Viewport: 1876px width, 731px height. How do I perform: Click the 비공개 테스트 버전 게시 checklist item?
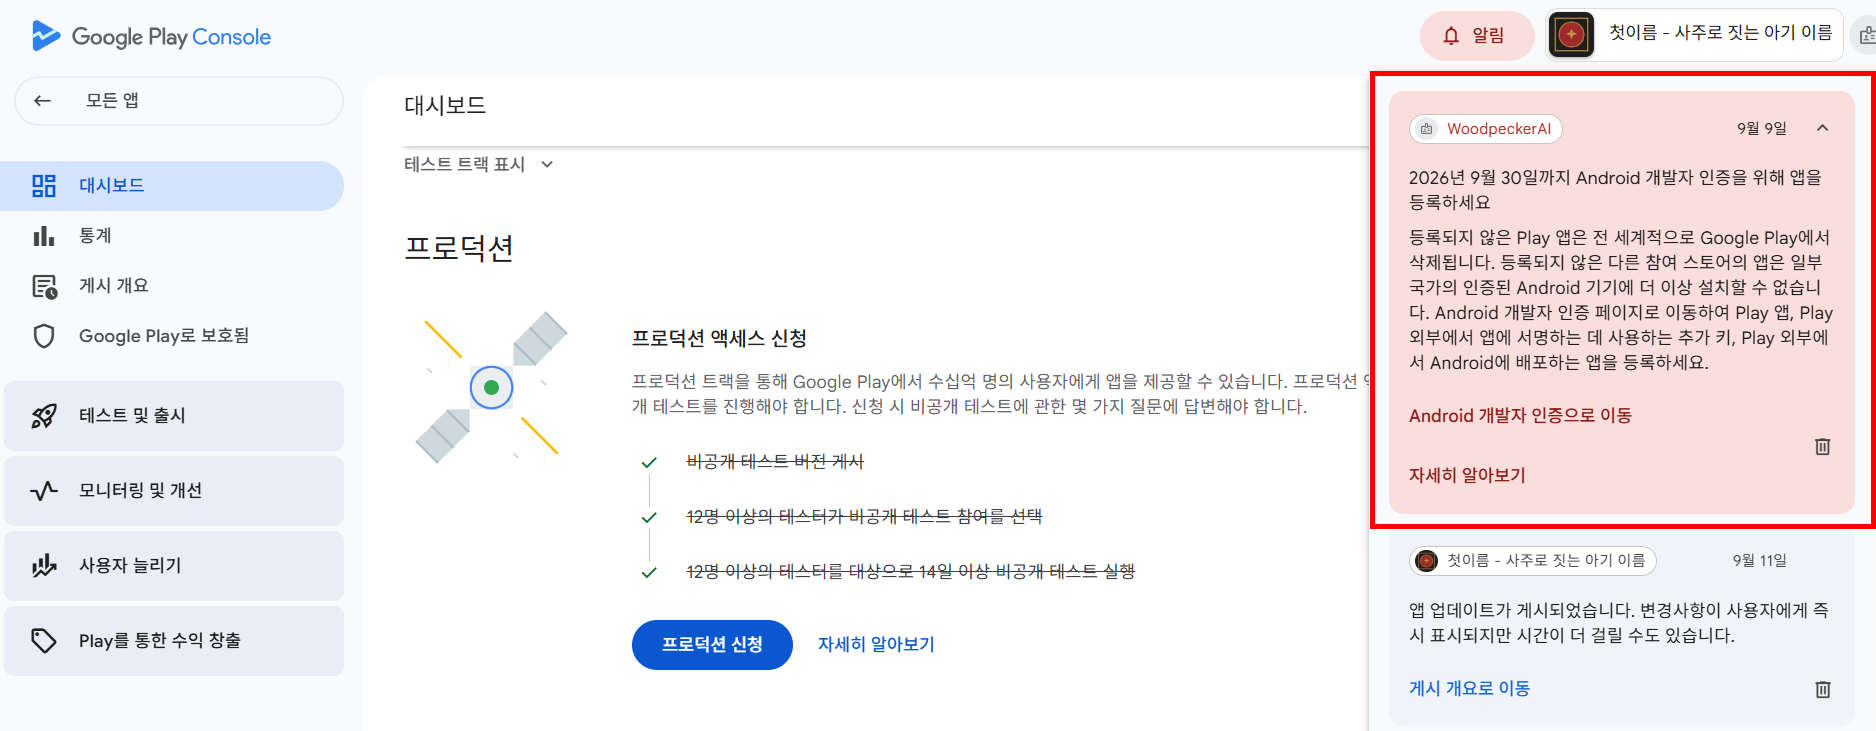coord(775,462)
